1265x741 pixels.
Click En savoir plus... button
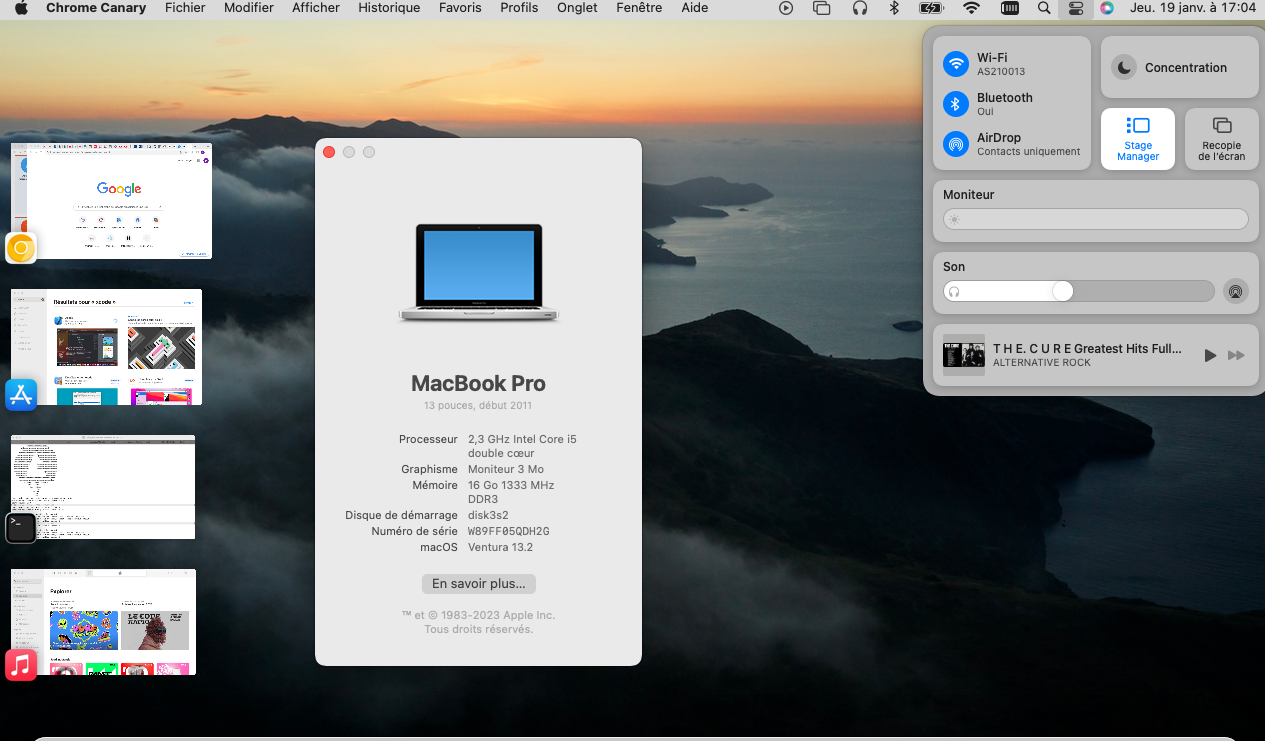coord(479,583)
